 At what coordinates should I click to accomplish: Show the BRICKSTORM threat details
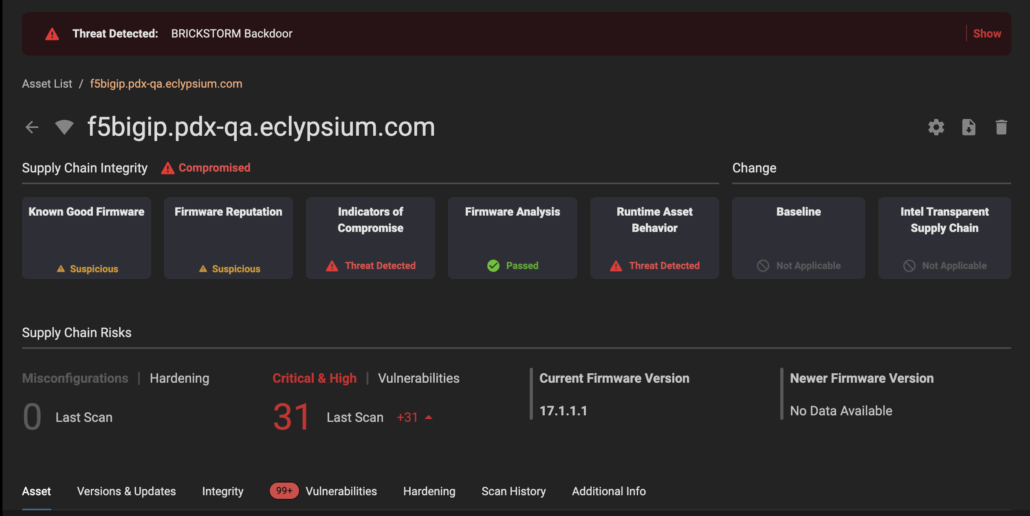pos(986,34)
